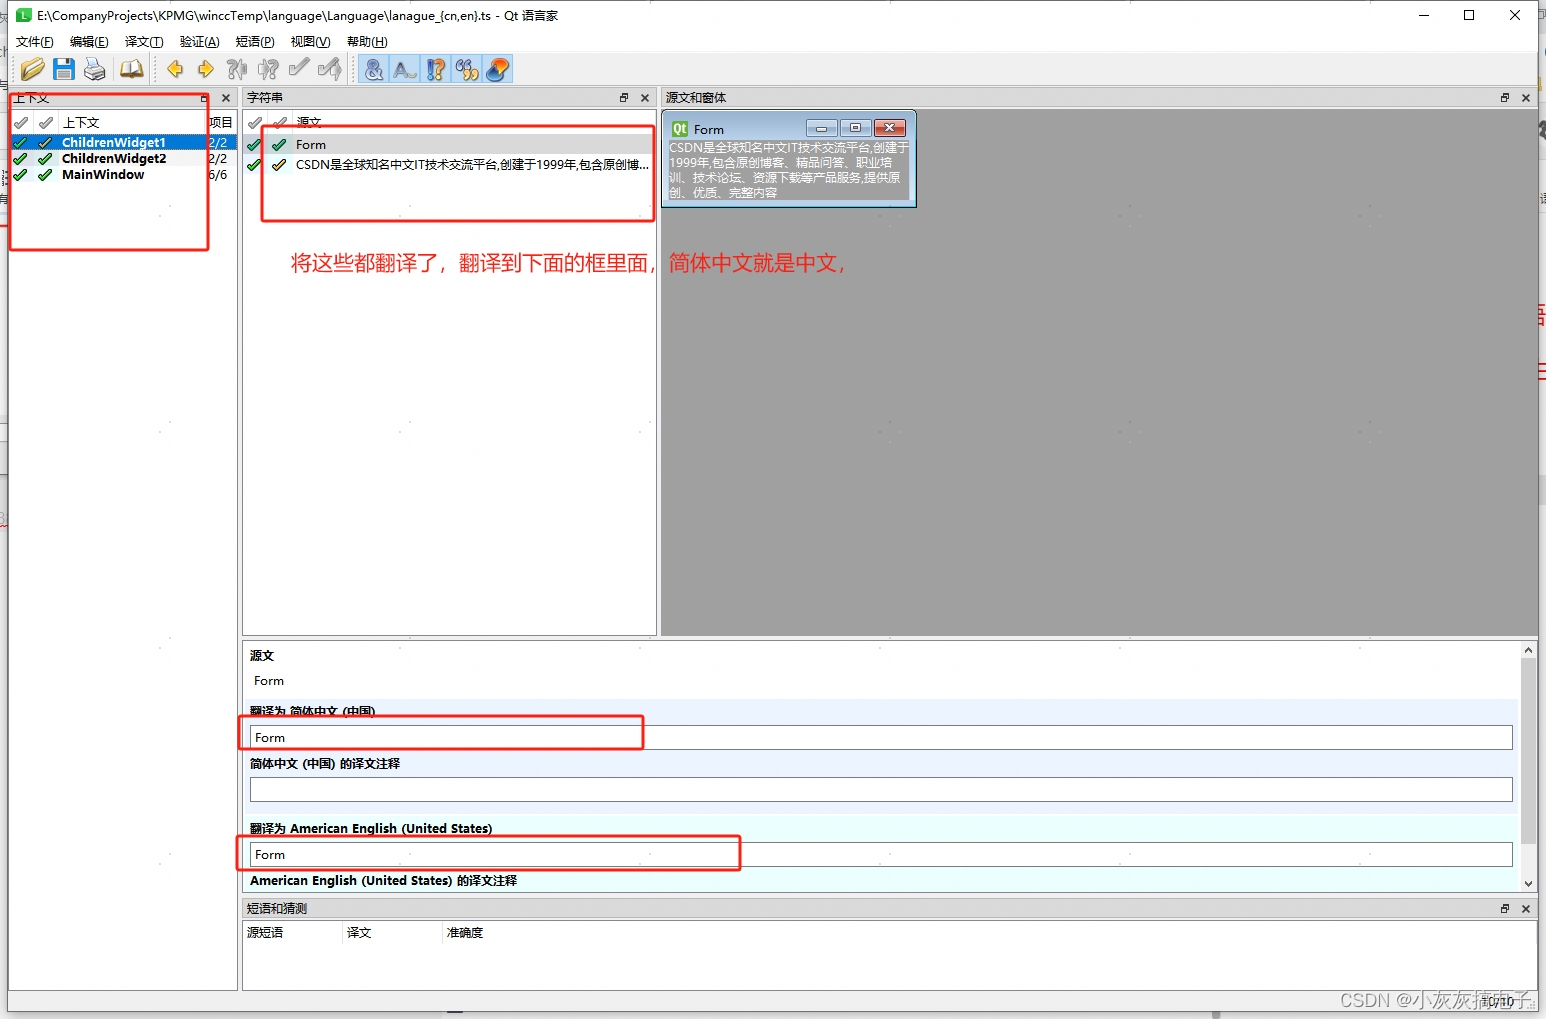Click the translation editor scrollbar up arrow
Image resolution: width=1546 pixels, height=1019 pixels.
coord(1528,651)
